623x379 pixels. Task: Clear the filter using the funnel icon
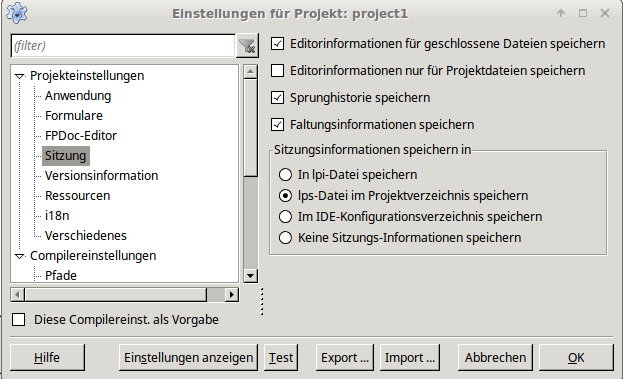pos(247,46)
